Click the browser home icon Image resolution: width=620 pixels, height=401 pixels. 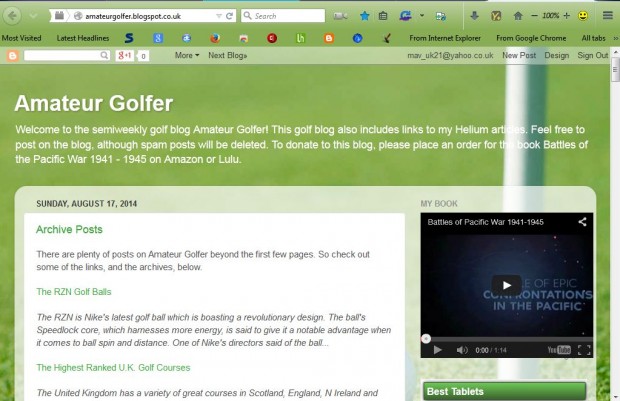(x=518, y=16)
